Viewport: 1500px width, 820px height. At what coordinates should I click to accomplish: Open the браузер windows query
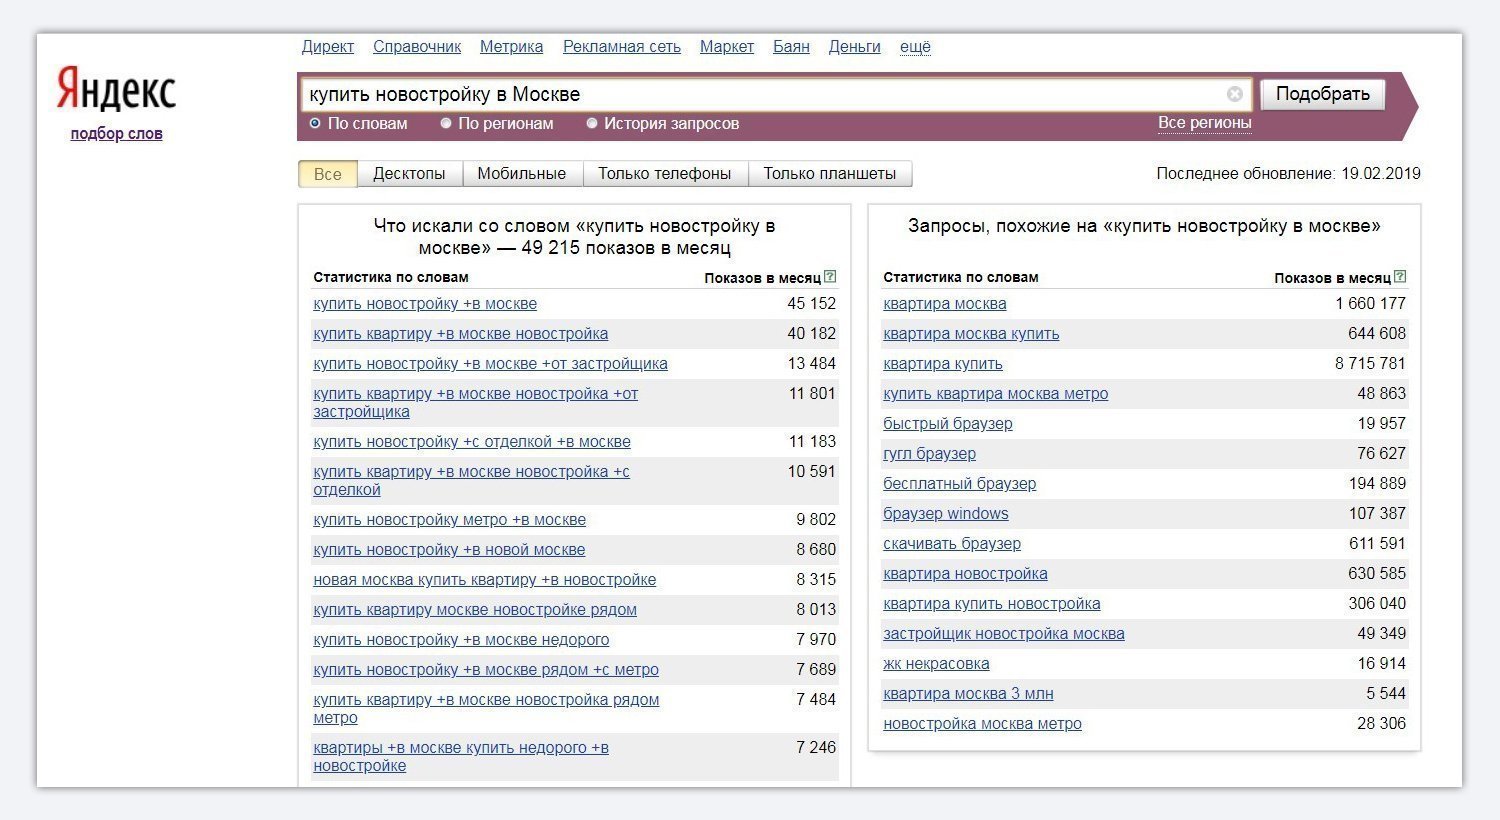pyautogui.click(x=946, y=514)
